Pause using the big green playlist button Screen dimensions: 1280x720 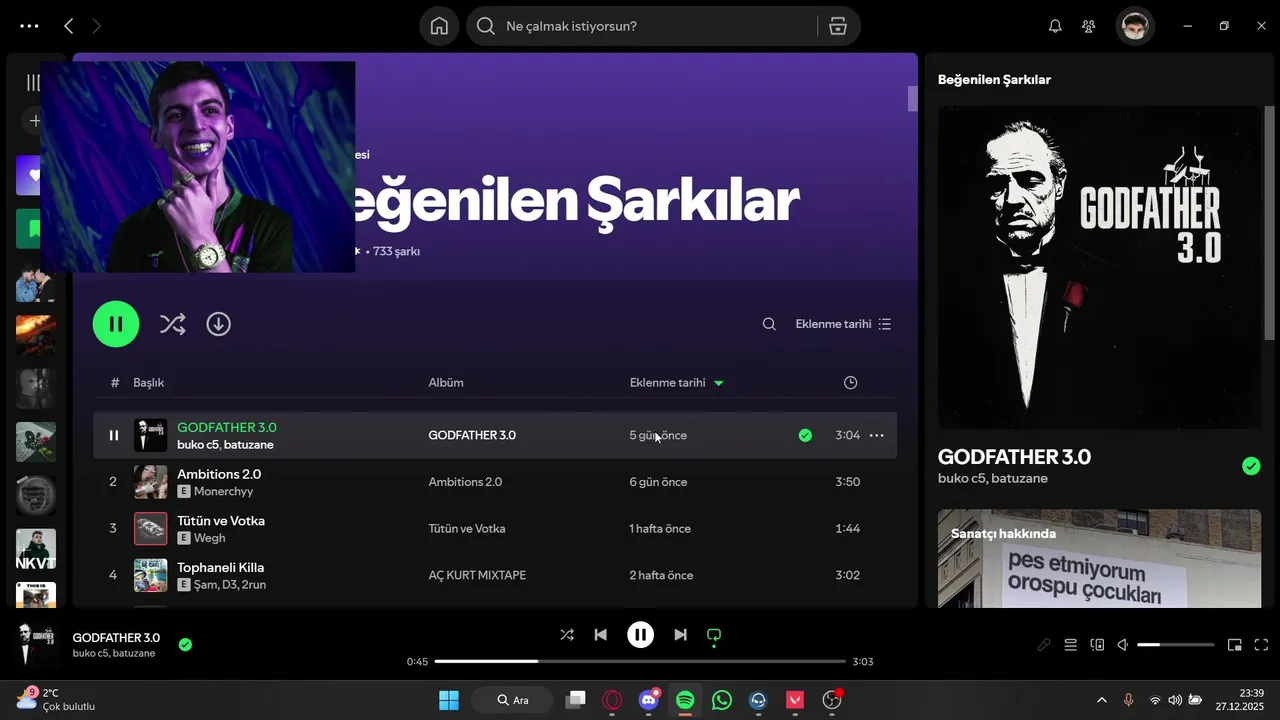pyautogui.click(x=116, y=324)
